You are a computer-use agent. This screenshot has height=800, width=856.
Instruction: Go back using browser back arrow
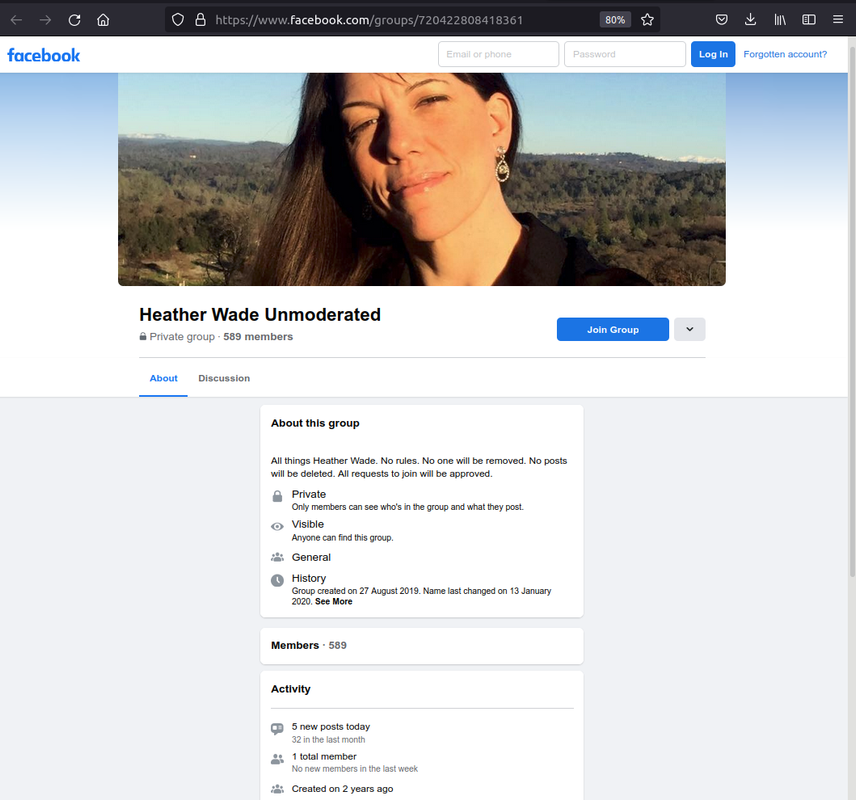[x=16, y=20]
